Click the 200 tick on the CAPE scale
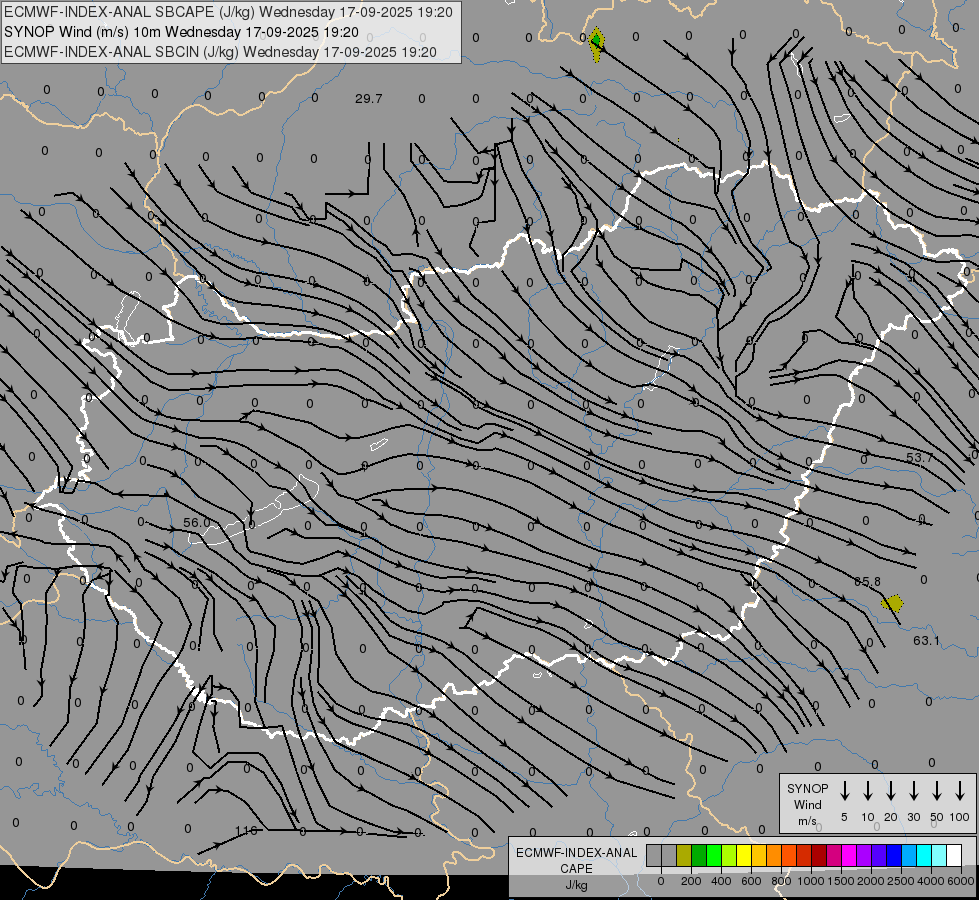 click(x=691, y=881)
